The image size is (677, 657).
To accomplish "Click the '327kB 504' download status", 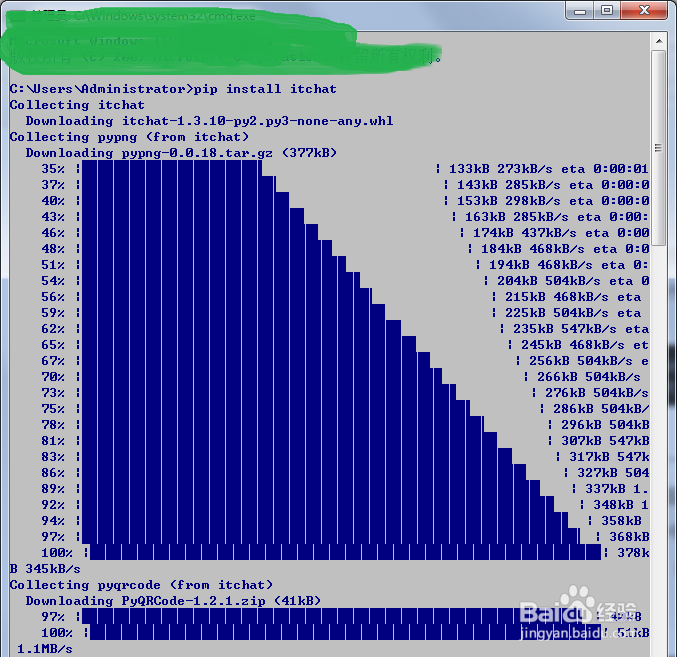I will coord(613,473).
